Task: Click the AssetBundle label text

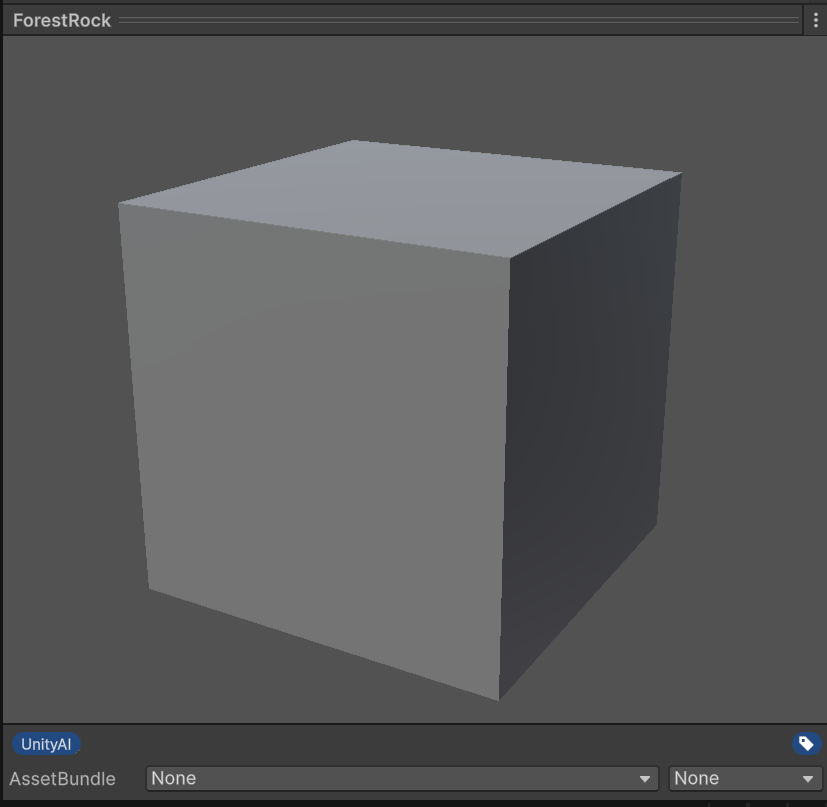Action: coord(62,779)
